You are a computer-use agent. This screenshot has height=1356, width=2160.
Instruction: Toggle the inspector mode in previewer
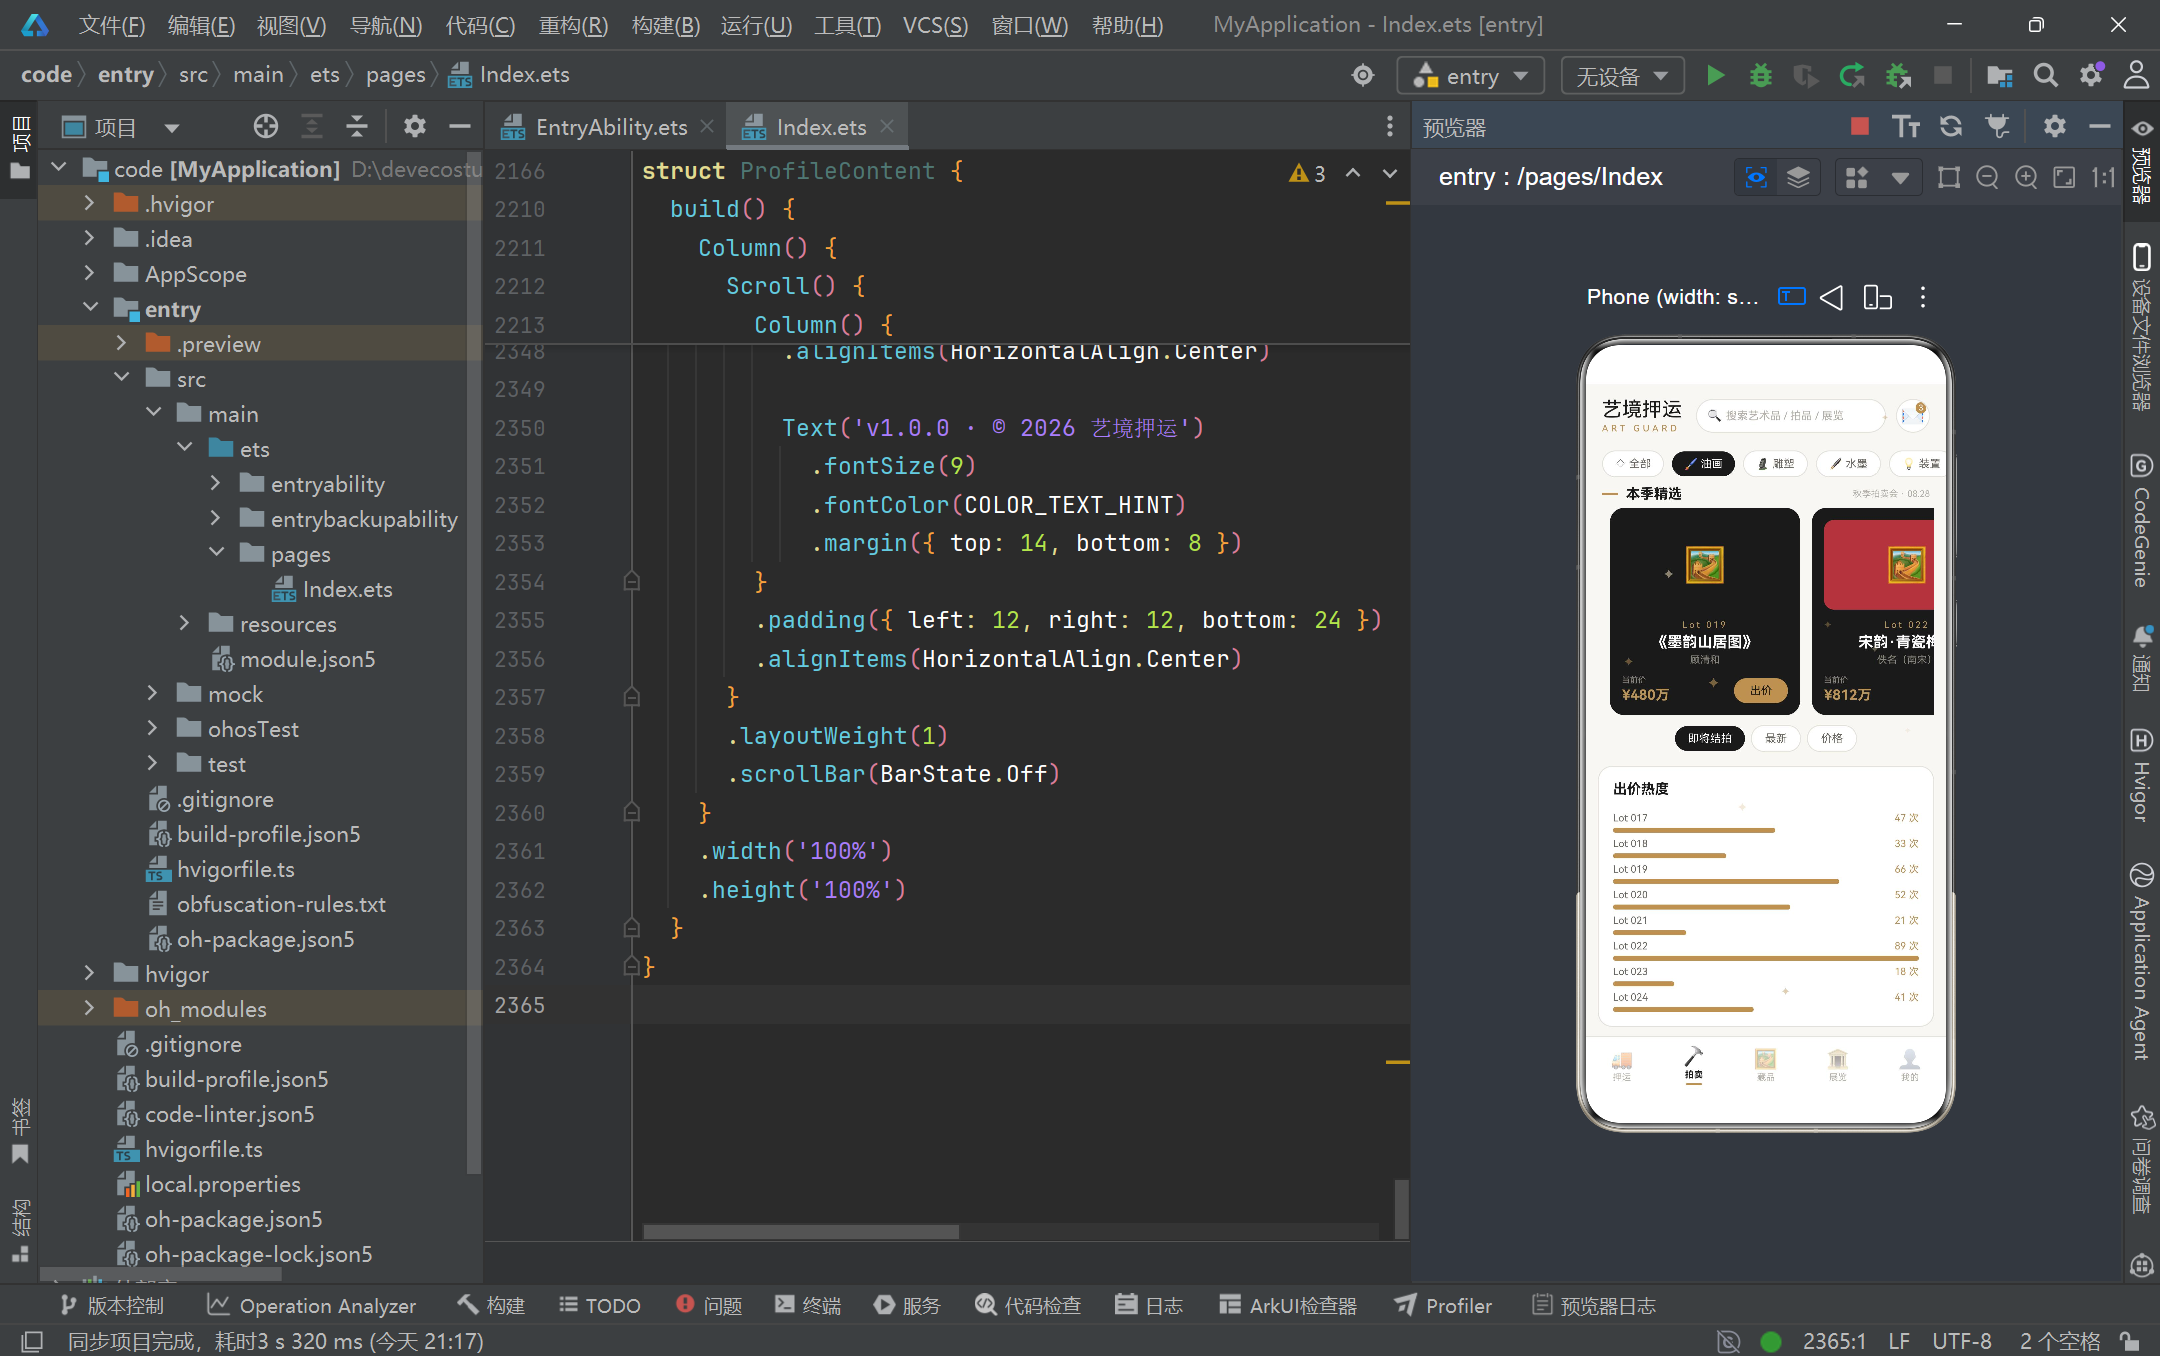coord(1756,178)
